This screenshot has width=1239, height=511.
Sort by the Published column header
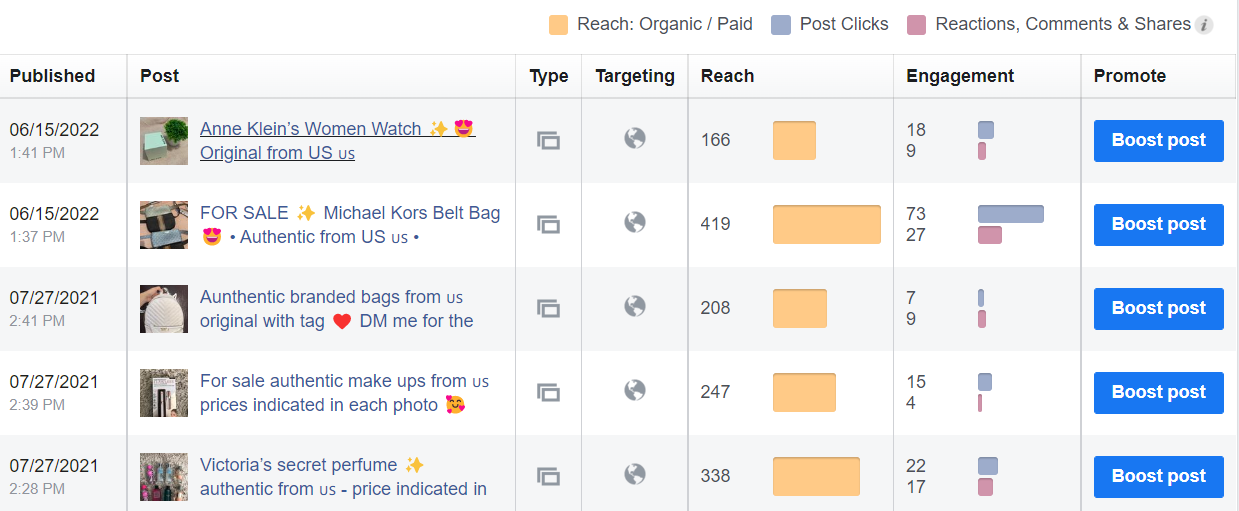[x=52, y=76]
